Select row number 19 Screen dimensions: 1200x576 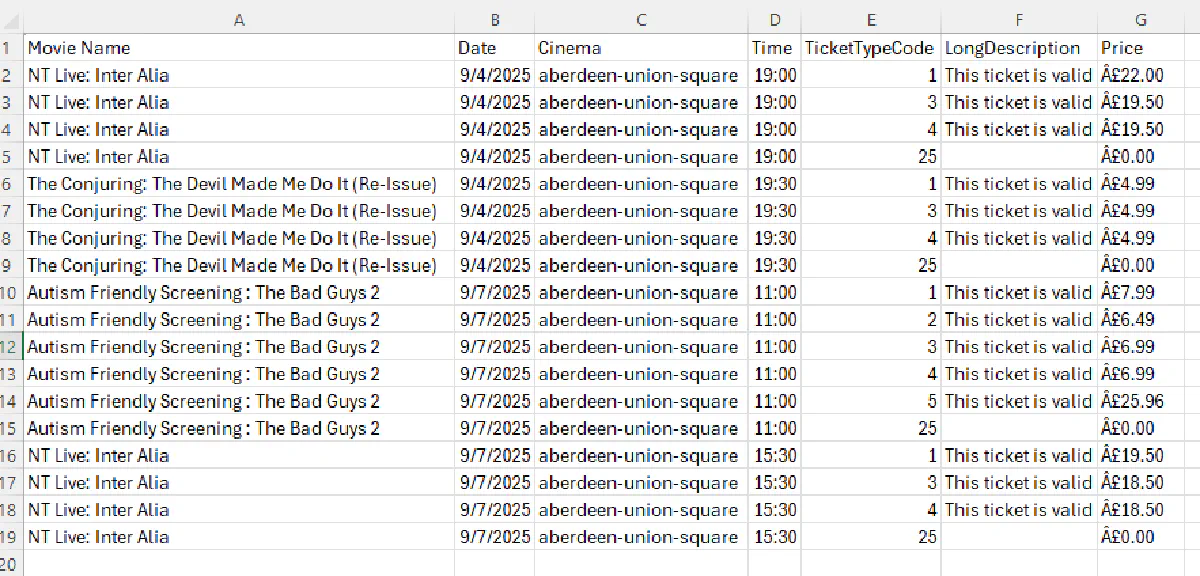pyautogui.click(x=11, y=536)
